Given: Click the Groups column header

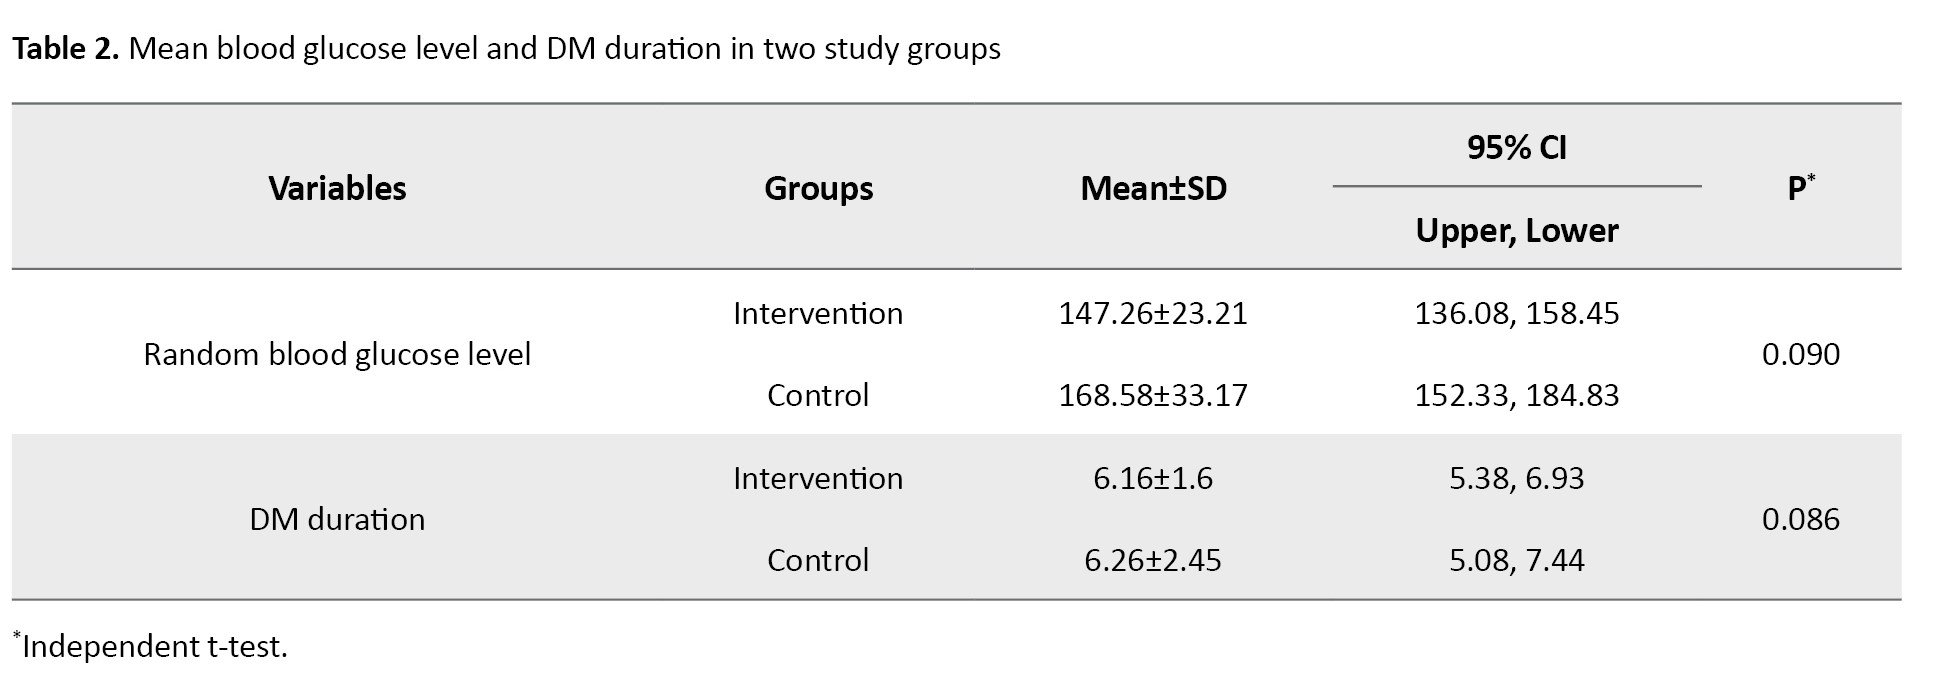Looking at the screenshot, I should pyautogui.click(x=818, y=188).
